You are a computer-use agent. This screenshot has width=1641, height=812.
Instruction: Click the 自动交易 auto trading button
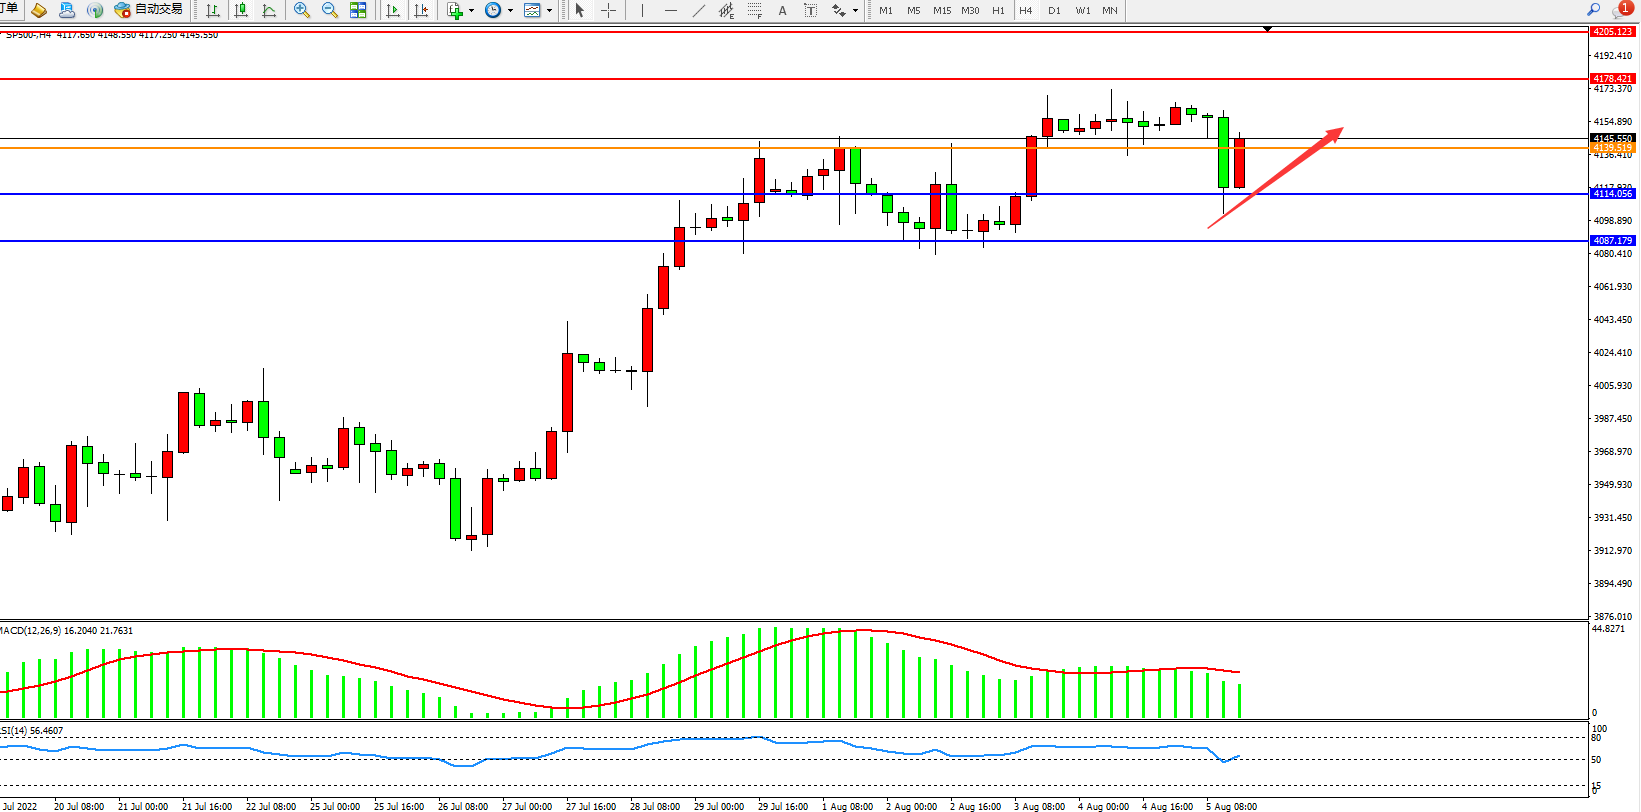coord(149,10)
